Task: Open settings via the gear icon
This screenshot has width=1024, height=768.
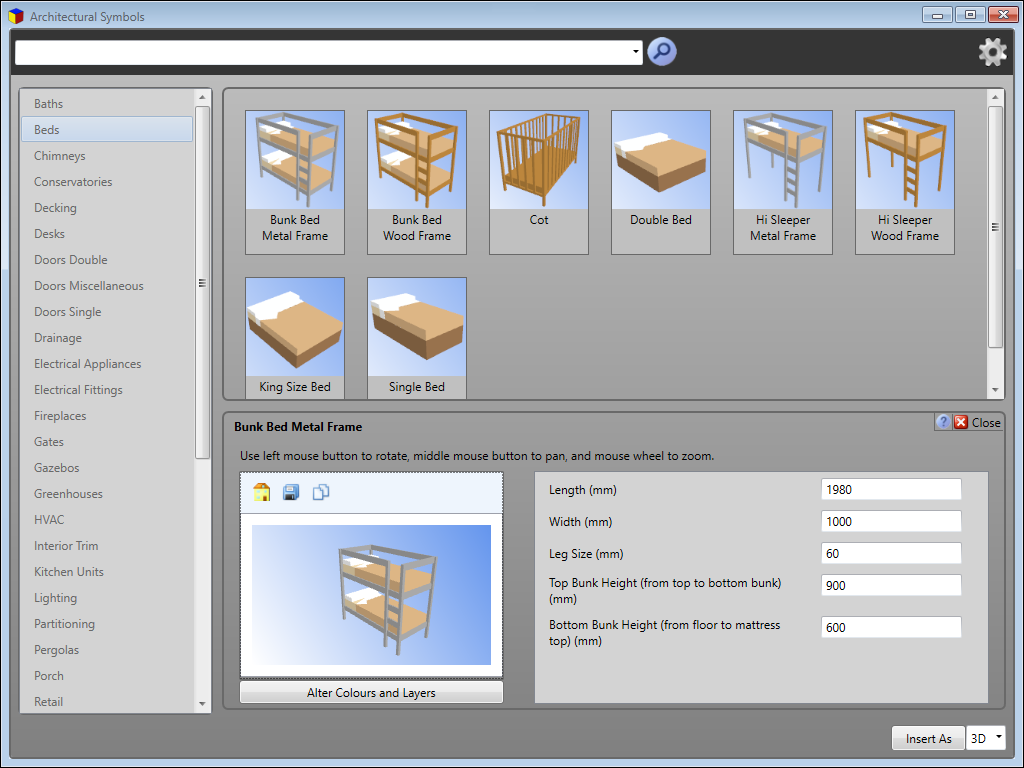Action: pos(992,51)
